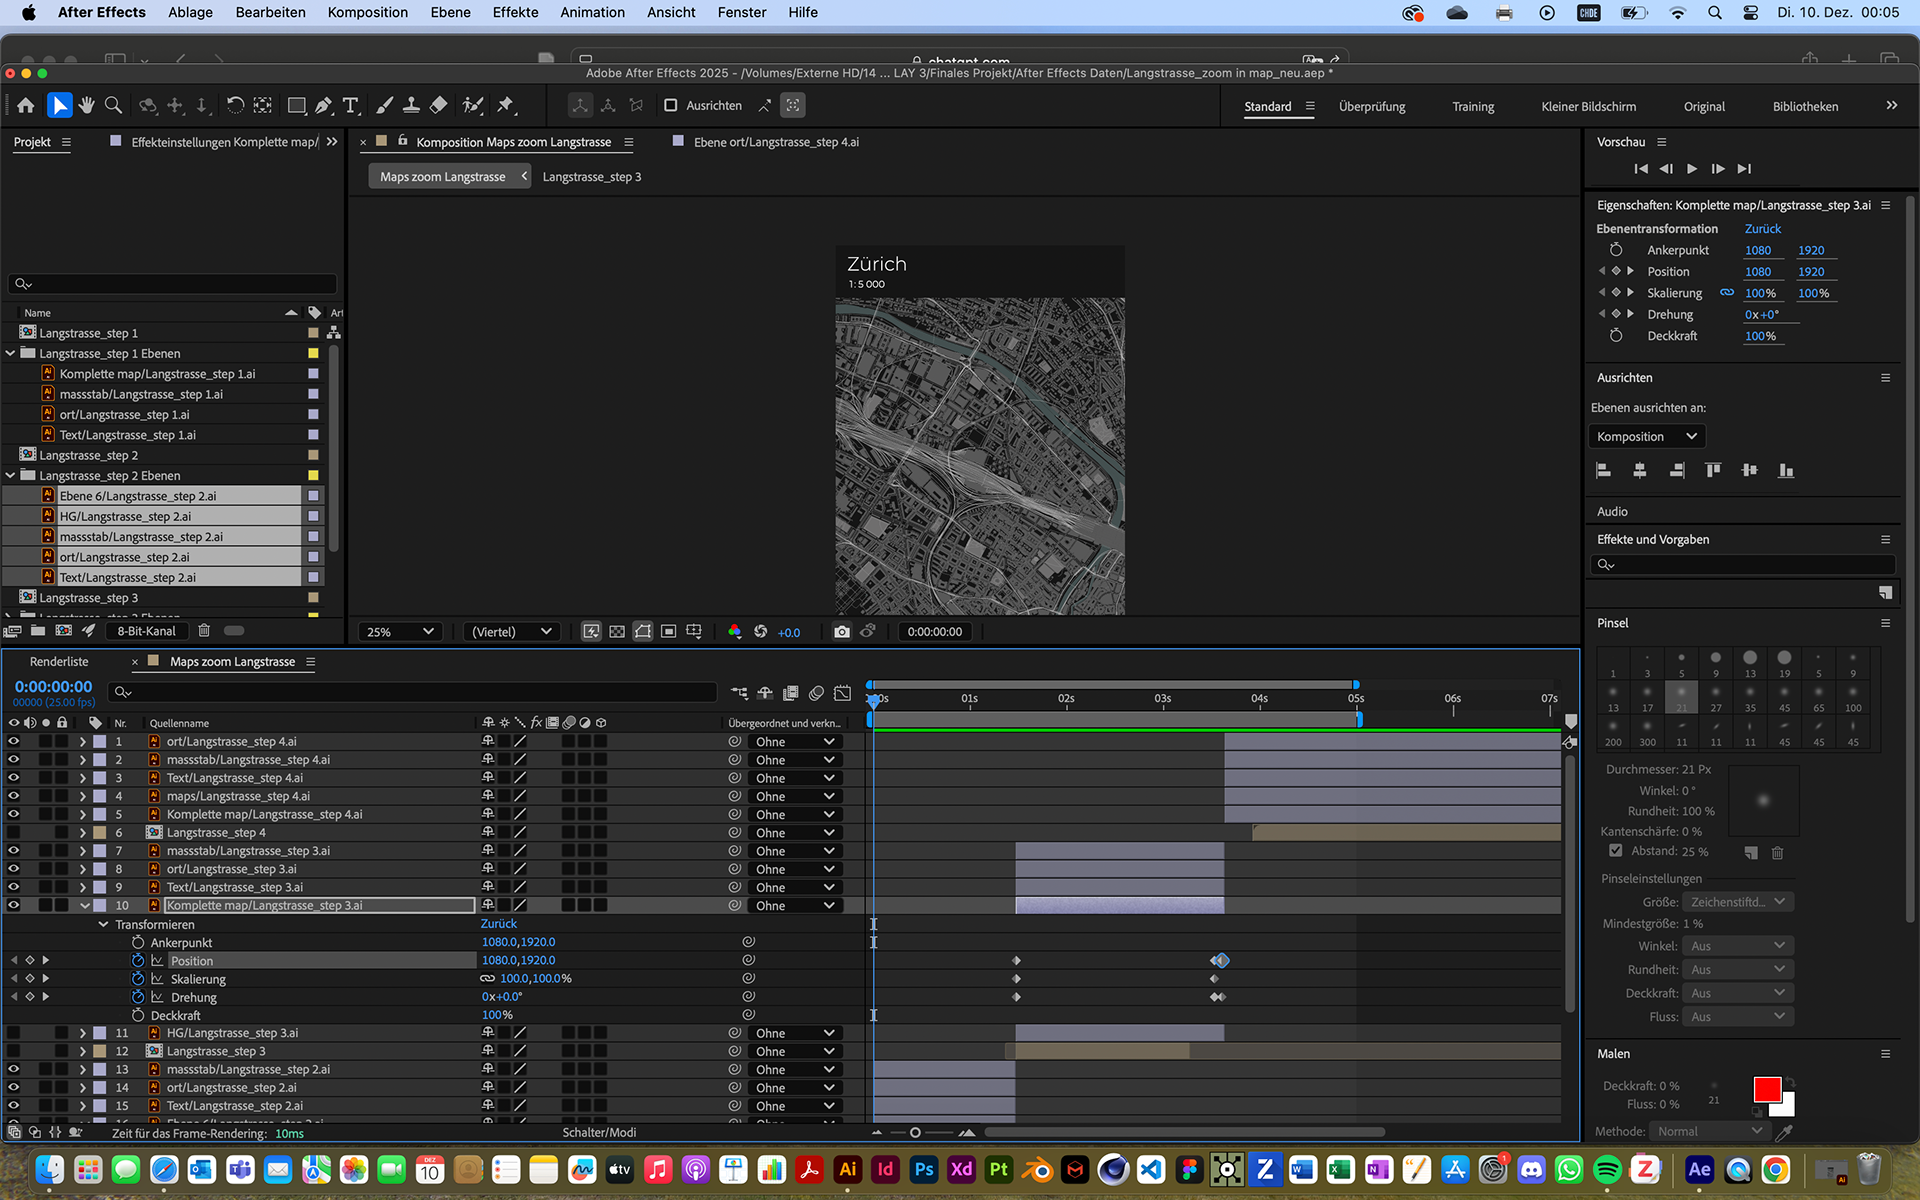Open the Komposition alignment target dropdown
Image resolution: width=1920 pixels, height=1200 pixels.
(x=1646, y=436)
